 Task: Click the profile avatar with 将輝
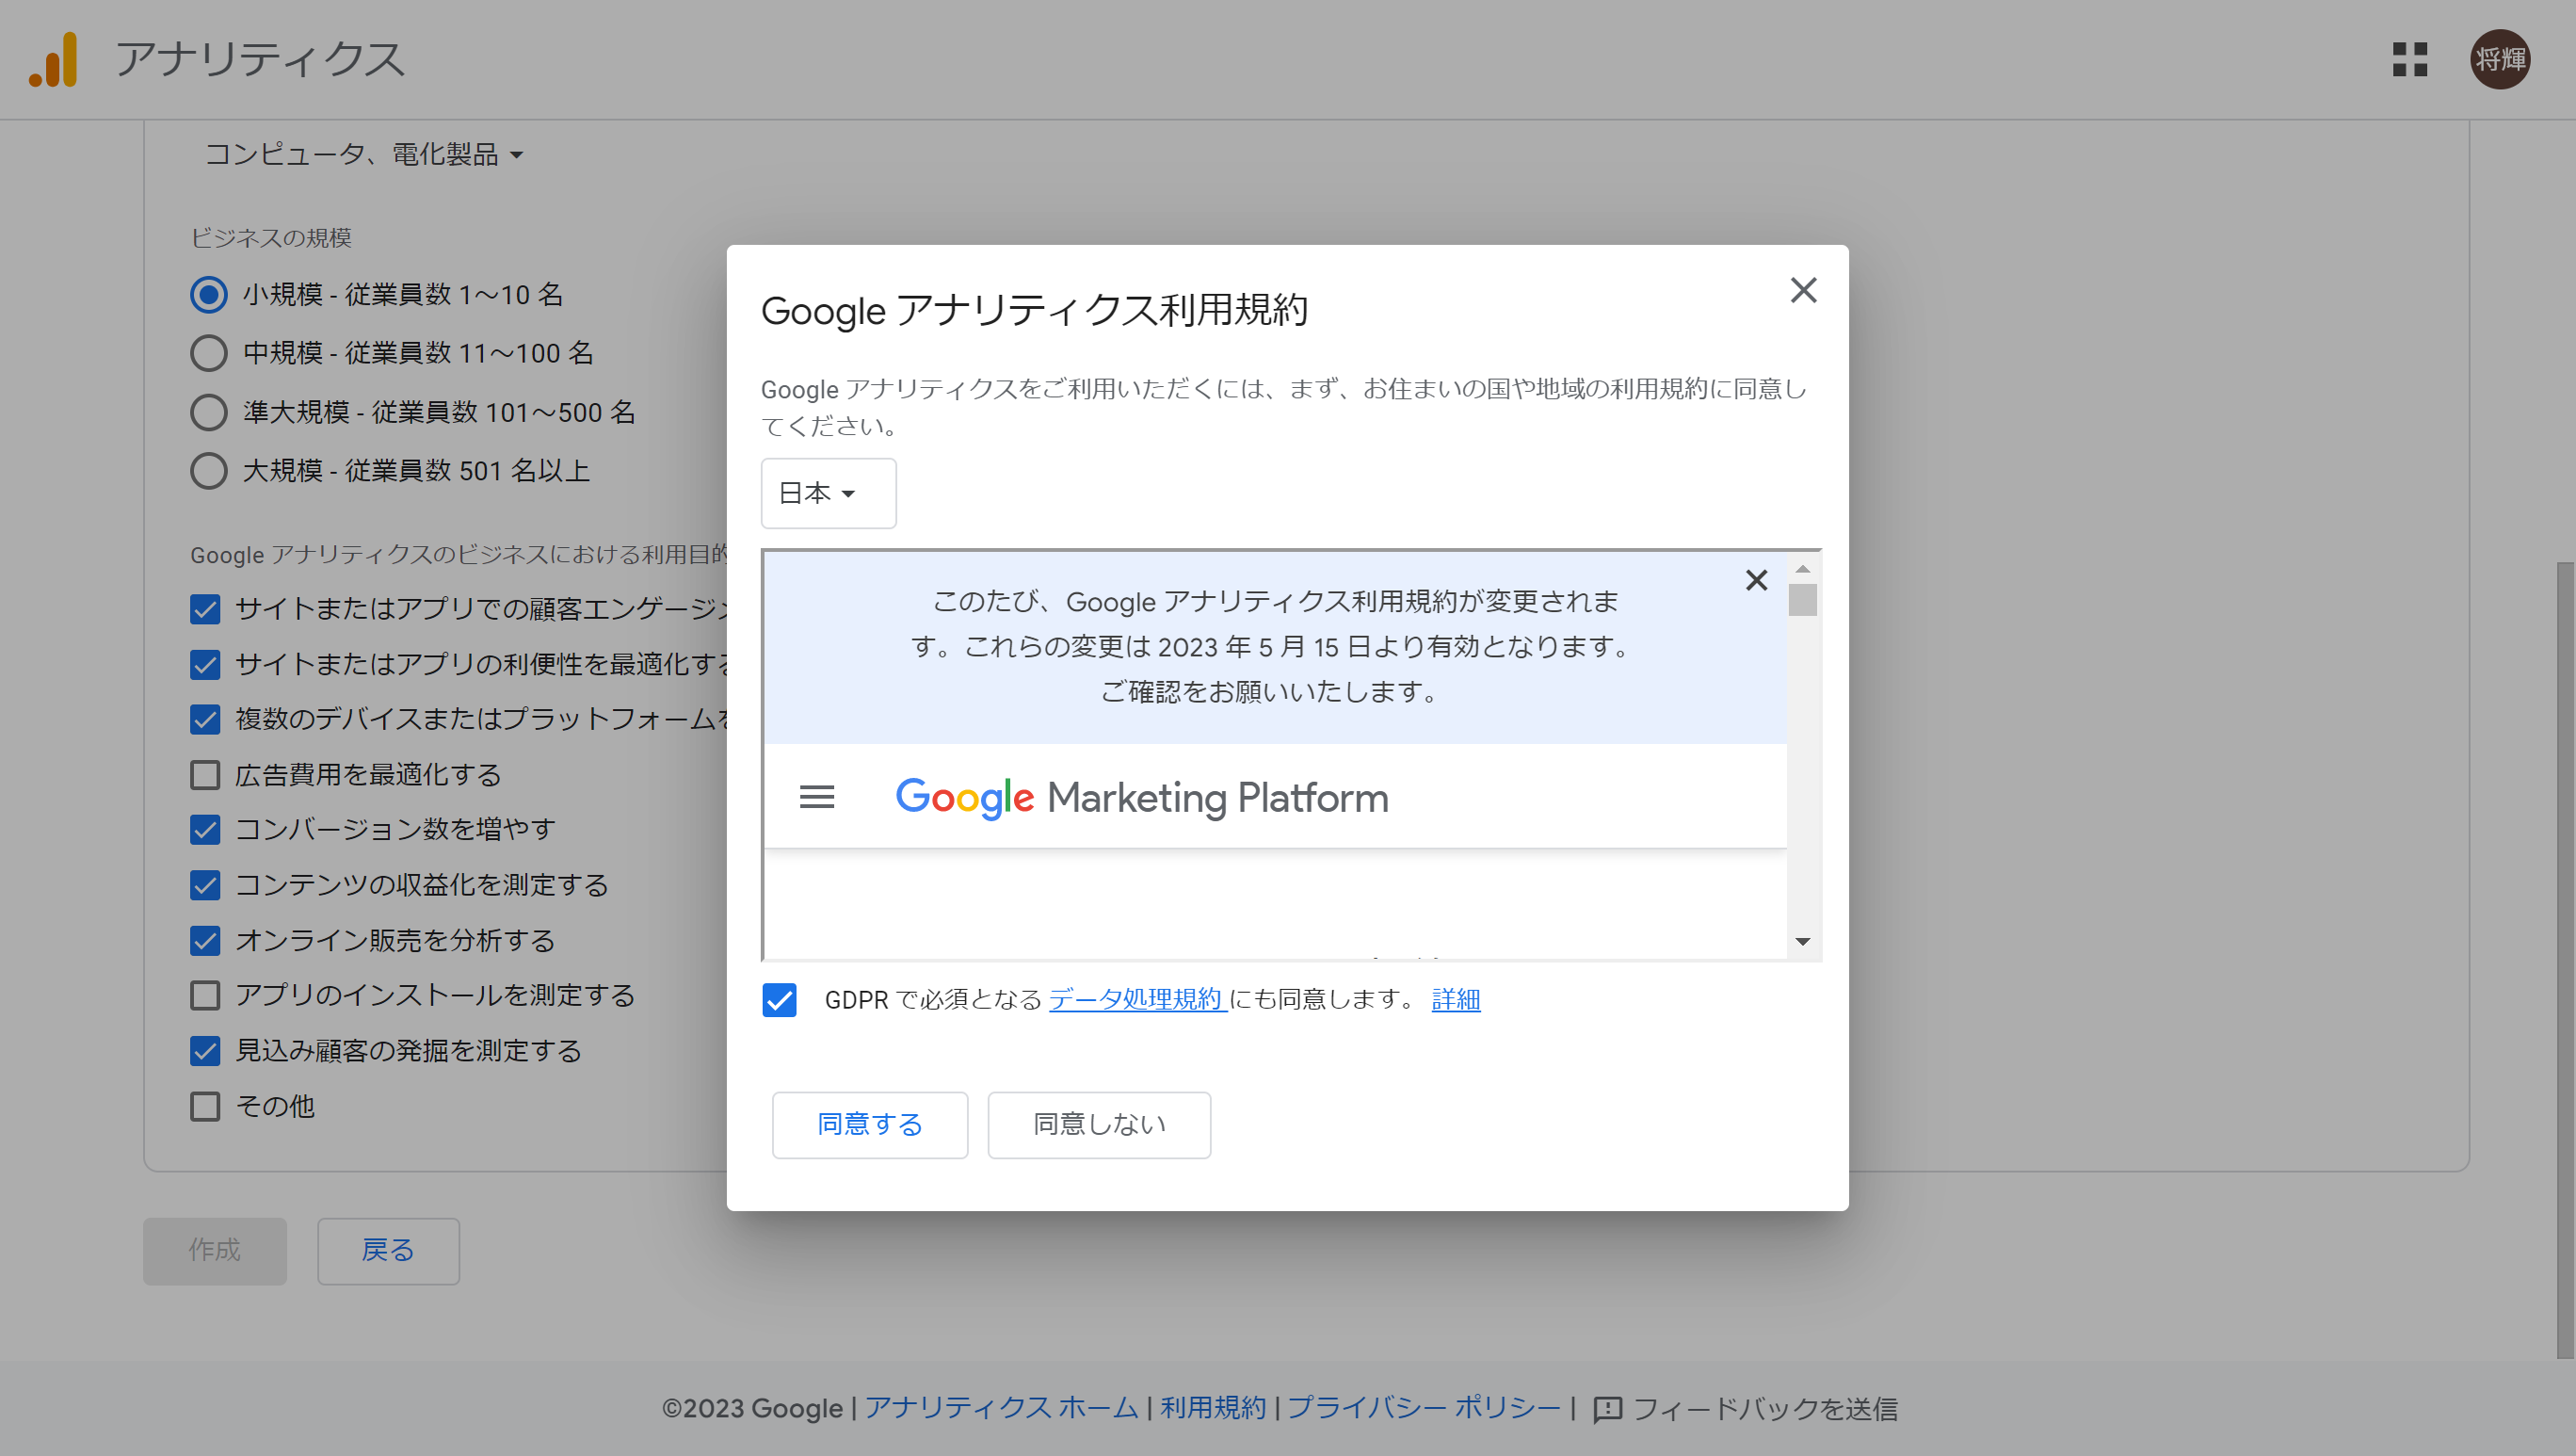coord(2500,60)
